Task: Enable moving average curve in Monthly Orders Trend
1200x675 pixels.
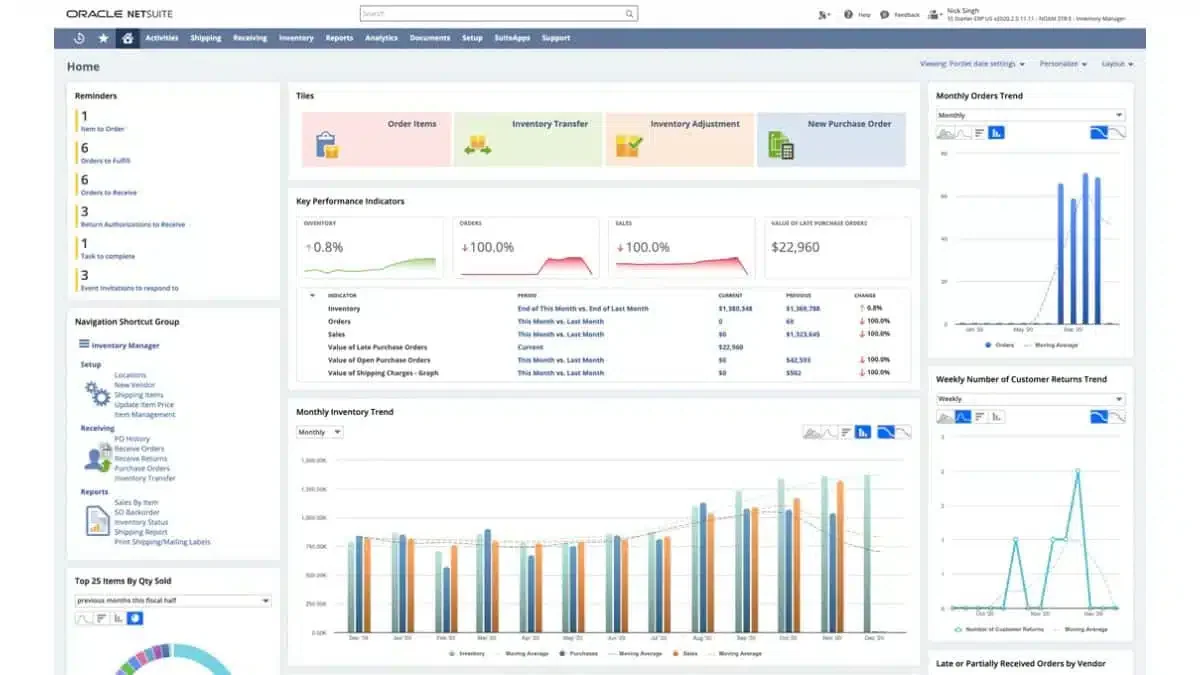Action: pyautogui.click(x=1098, y=132)
